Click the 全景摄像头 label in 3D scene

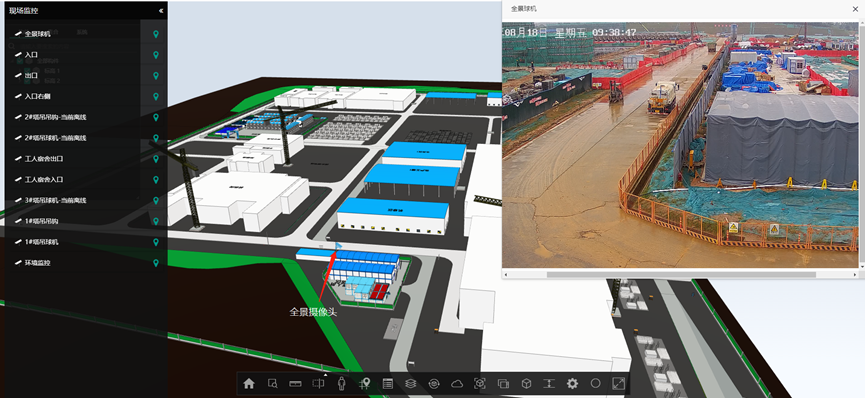tap(313, 312)
